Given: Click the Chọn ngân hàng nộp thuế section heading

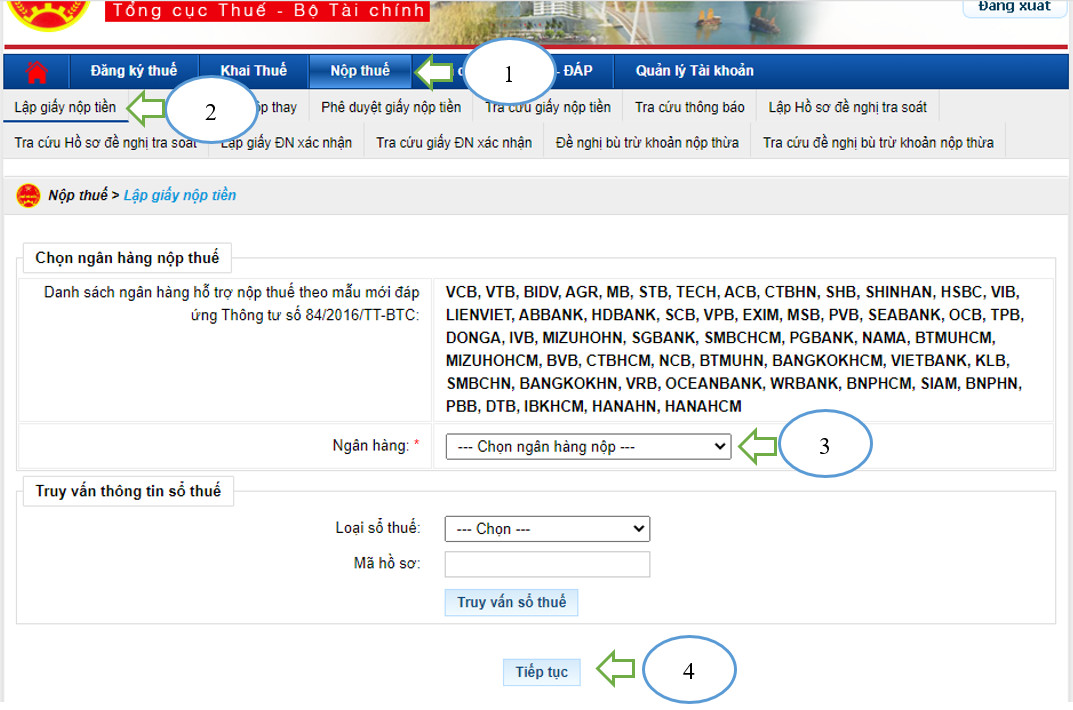Looking at the screenshot, I should click(127, 258).
